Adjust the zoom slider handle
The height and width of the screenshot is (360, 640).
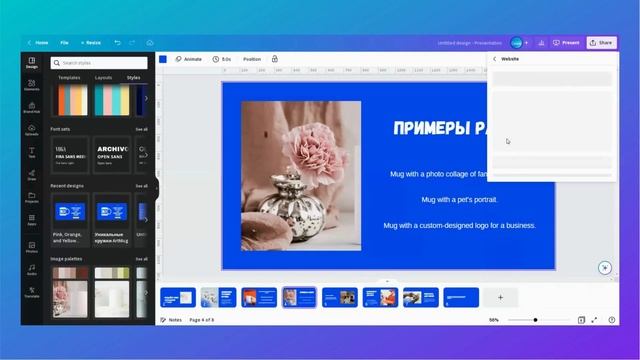click(x=535, y=320)
